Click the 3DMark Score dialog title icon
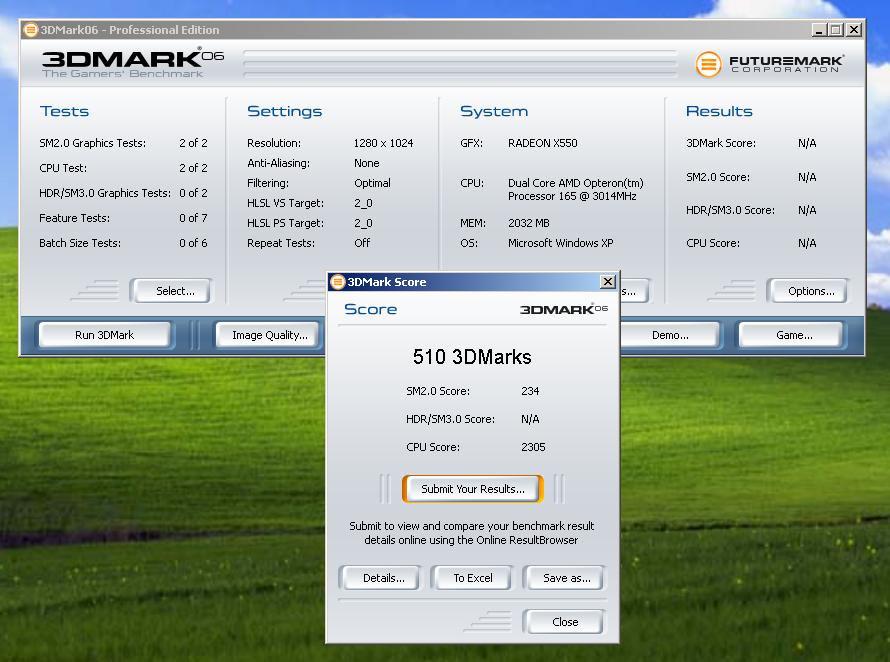Image resolution: width=890 pixels, height=662 pixels. click(x=338, y=282)
